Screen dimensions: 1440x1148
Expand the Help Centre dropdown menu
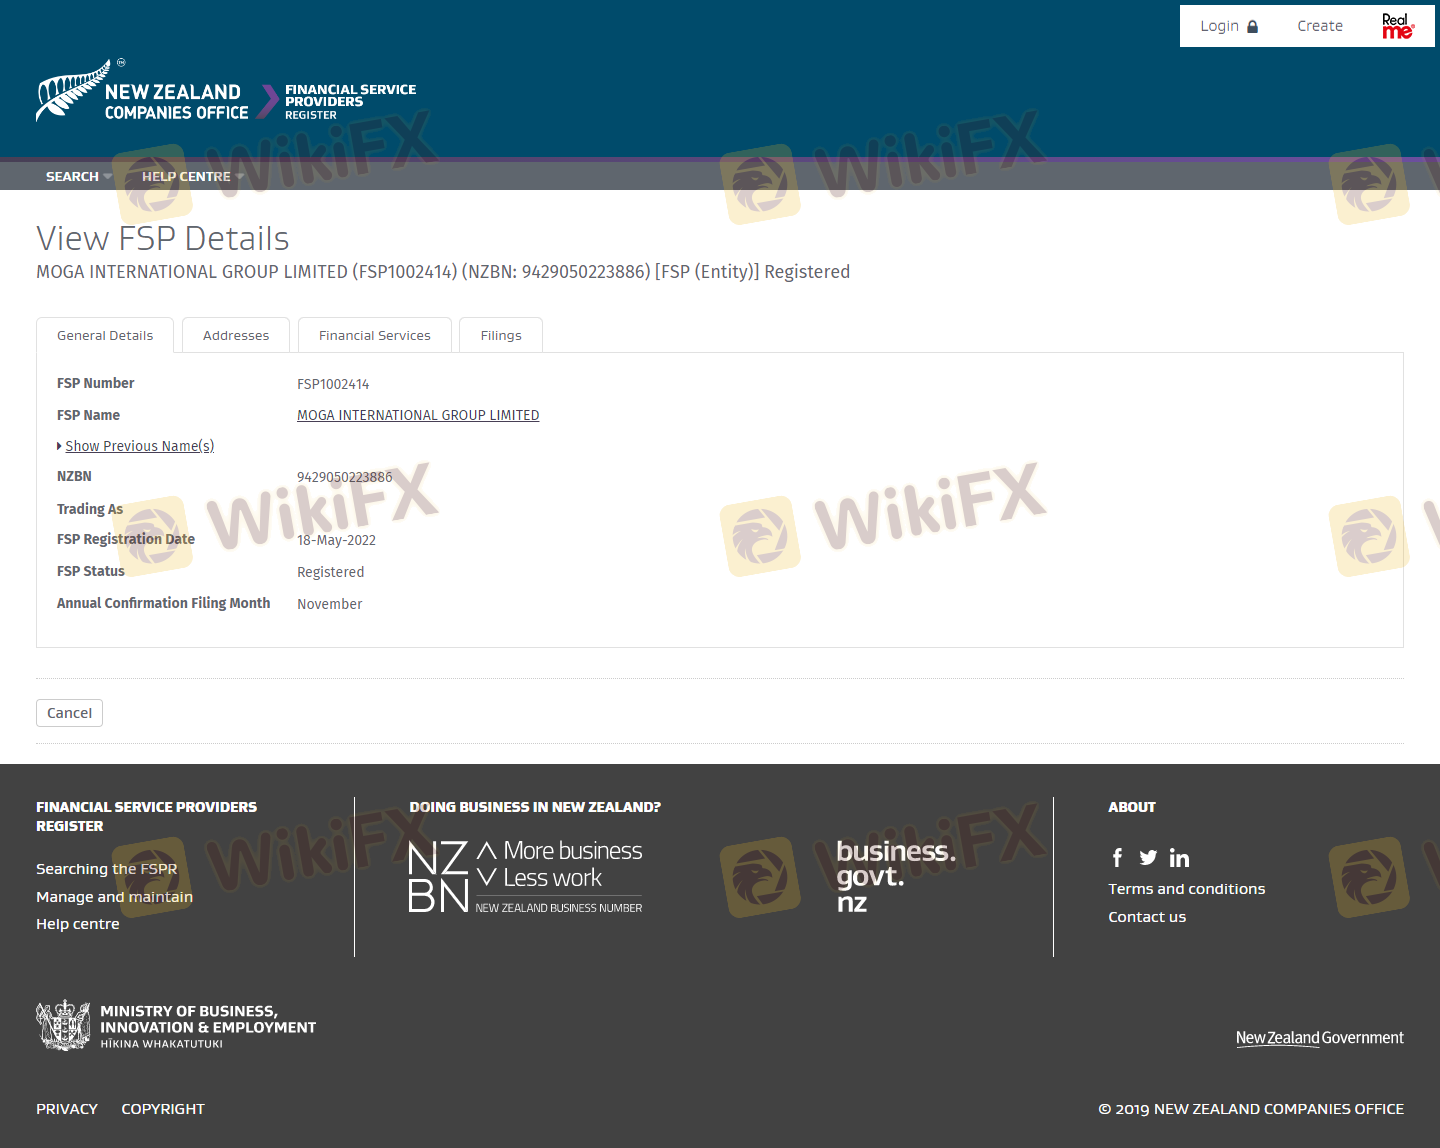click(192, 177)
